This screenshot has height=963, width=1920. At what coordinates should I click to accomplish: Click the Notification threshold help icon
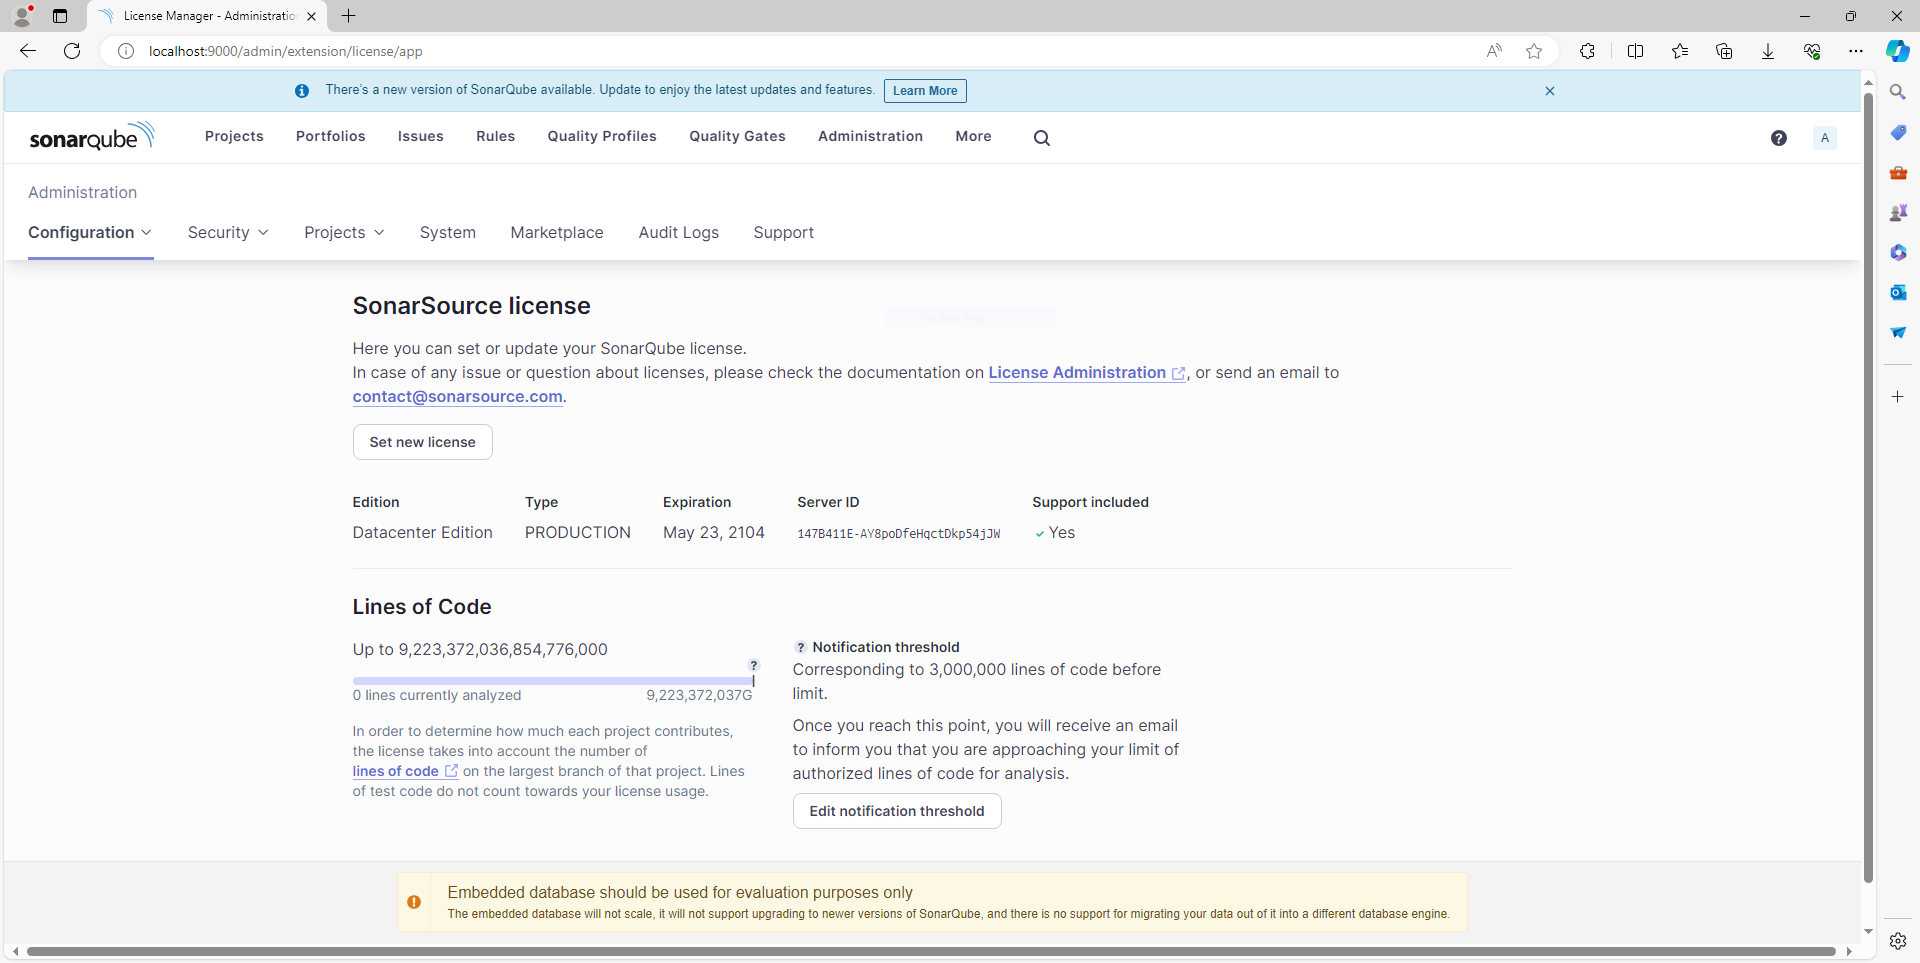(800, 647)
